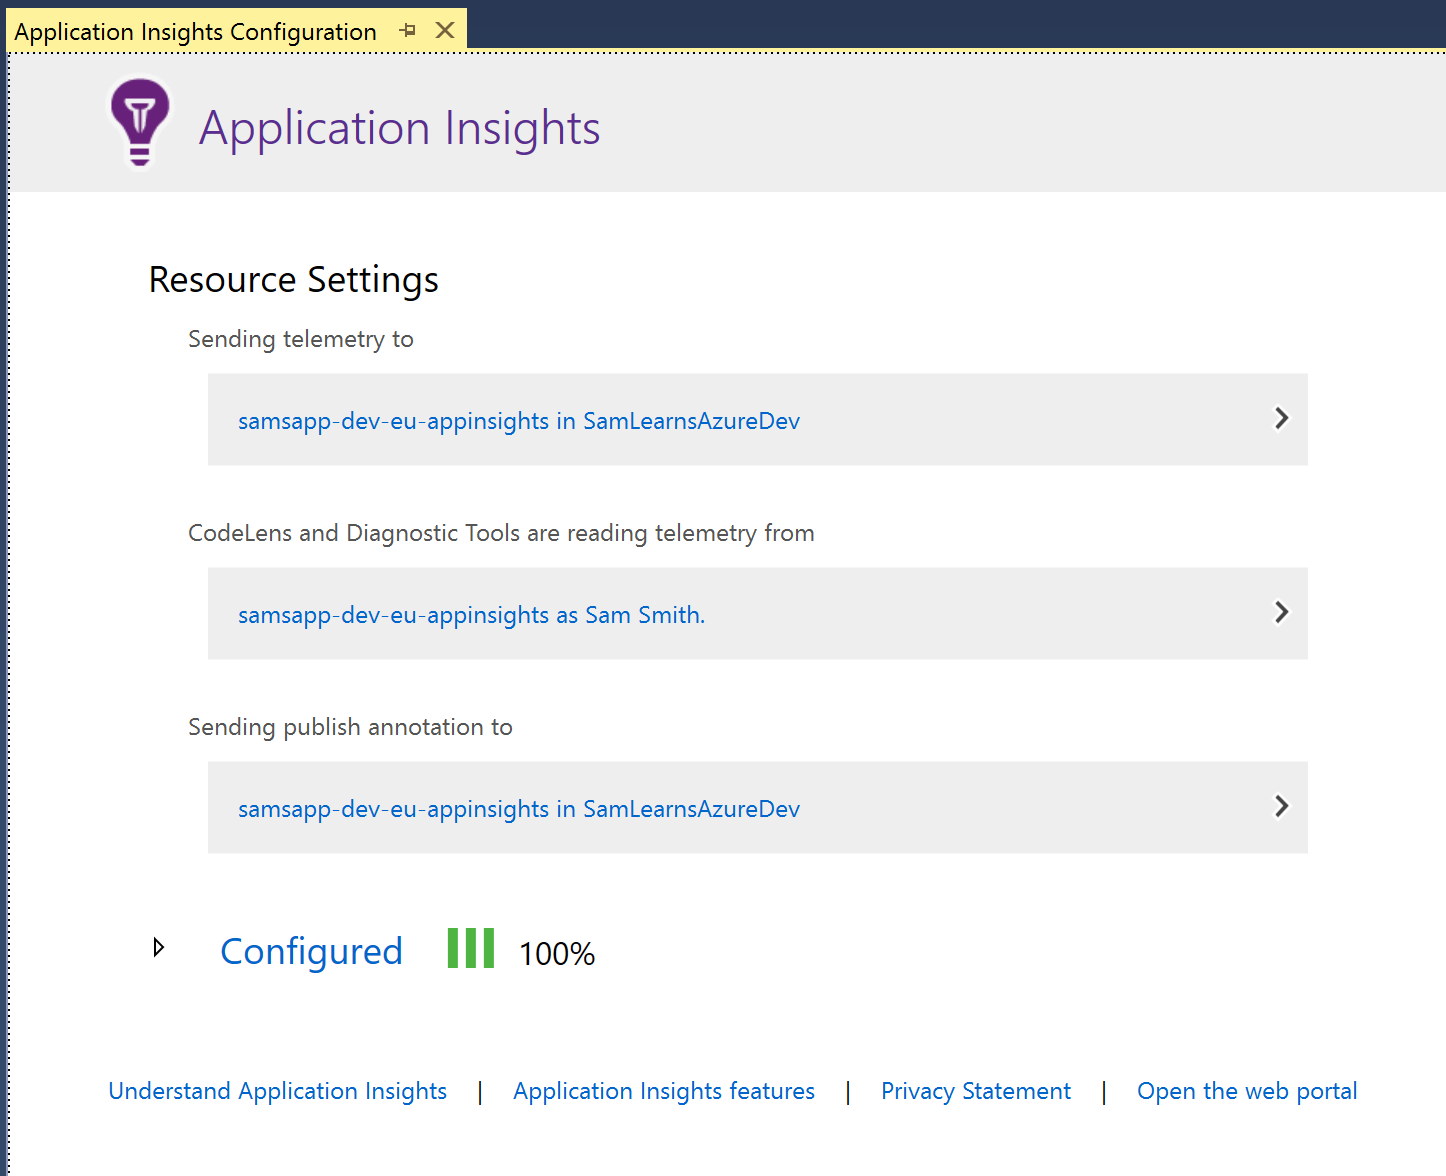Pin the Application Insights Configuration tab
Viewport: 1446px width, 1176px height.
[x=407, y=31]
